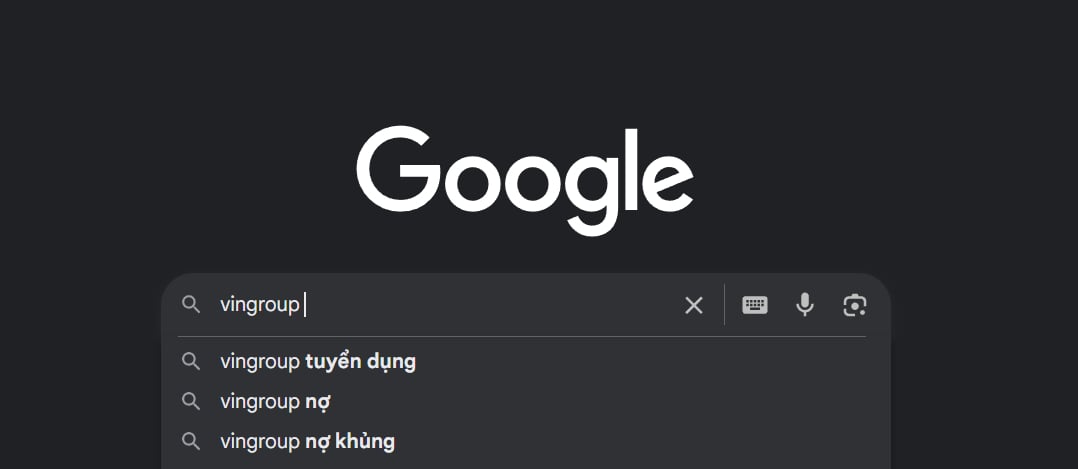Open the on-screen keyboard input tool
This screenshot has width=1078, height=469.
coord(754,305)
